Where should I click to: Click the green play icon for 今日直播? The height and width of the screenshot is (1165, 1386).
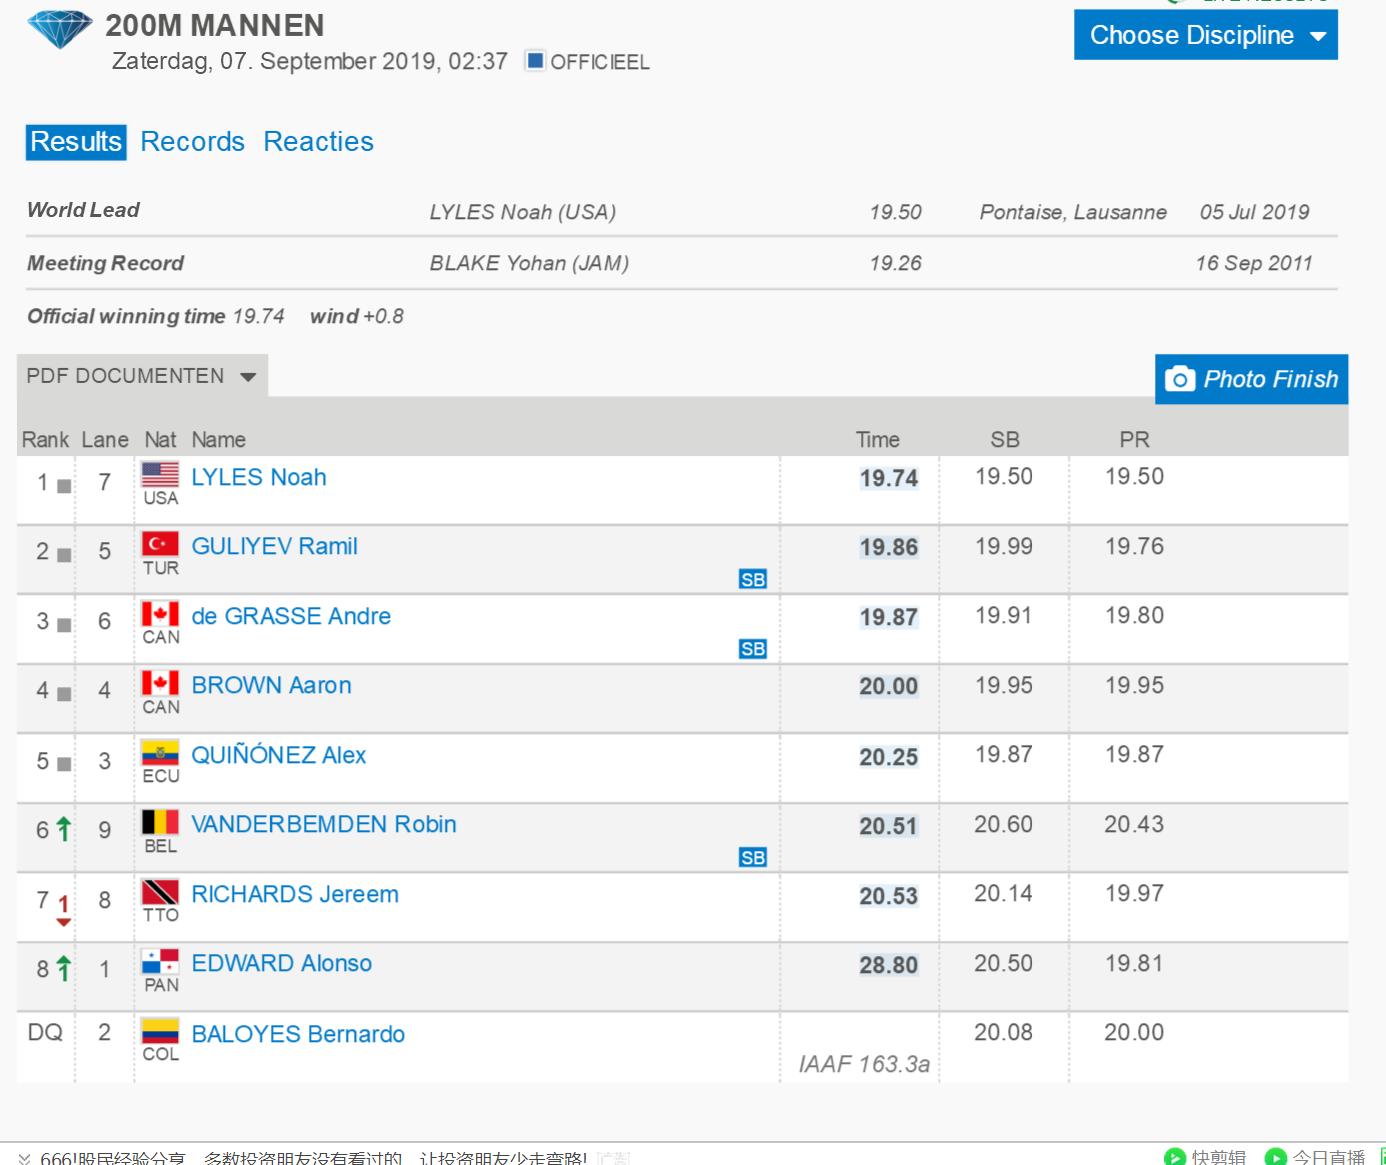[x=1276, y=1157]
